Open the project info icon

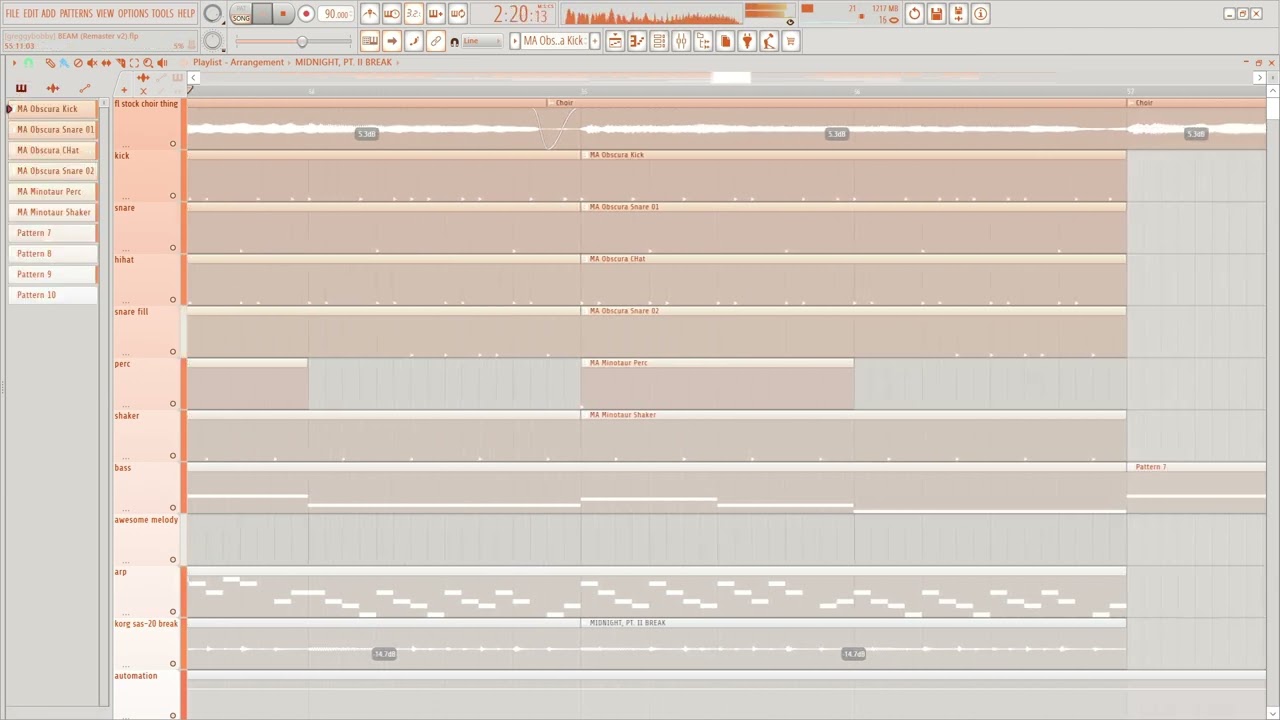tap(980, 14)
